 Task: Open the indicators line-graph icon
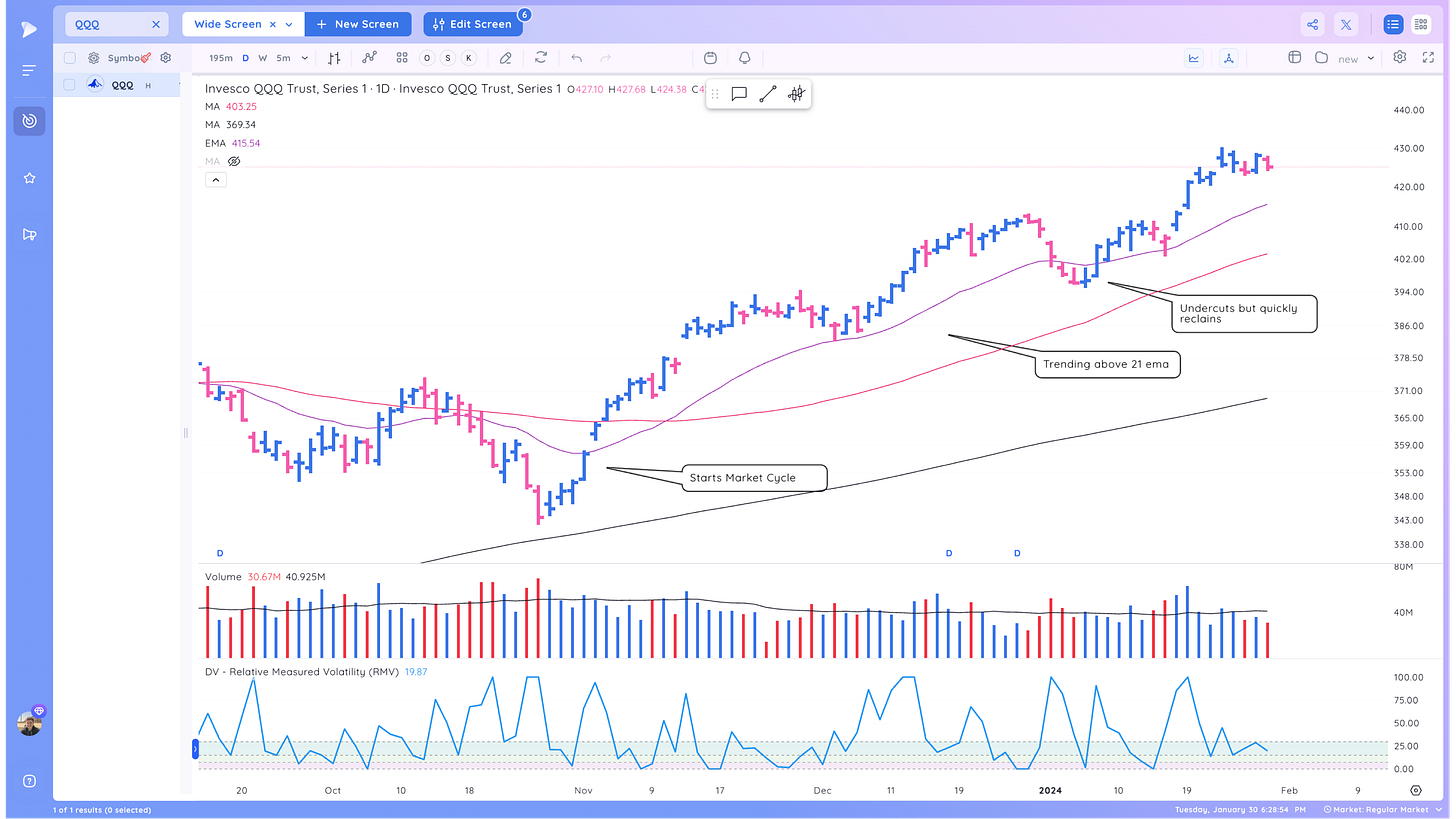point(369,58)
